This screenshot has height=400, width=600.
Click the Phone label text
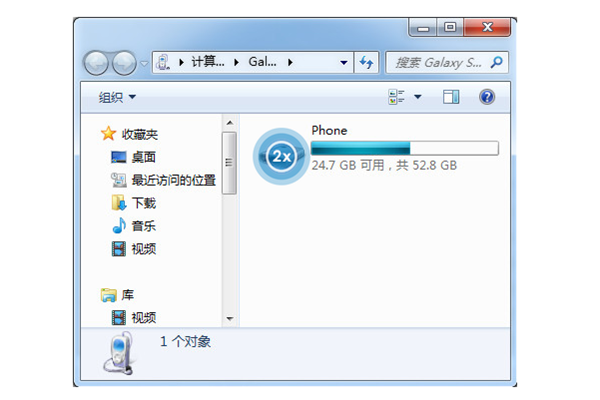[329, 131]
